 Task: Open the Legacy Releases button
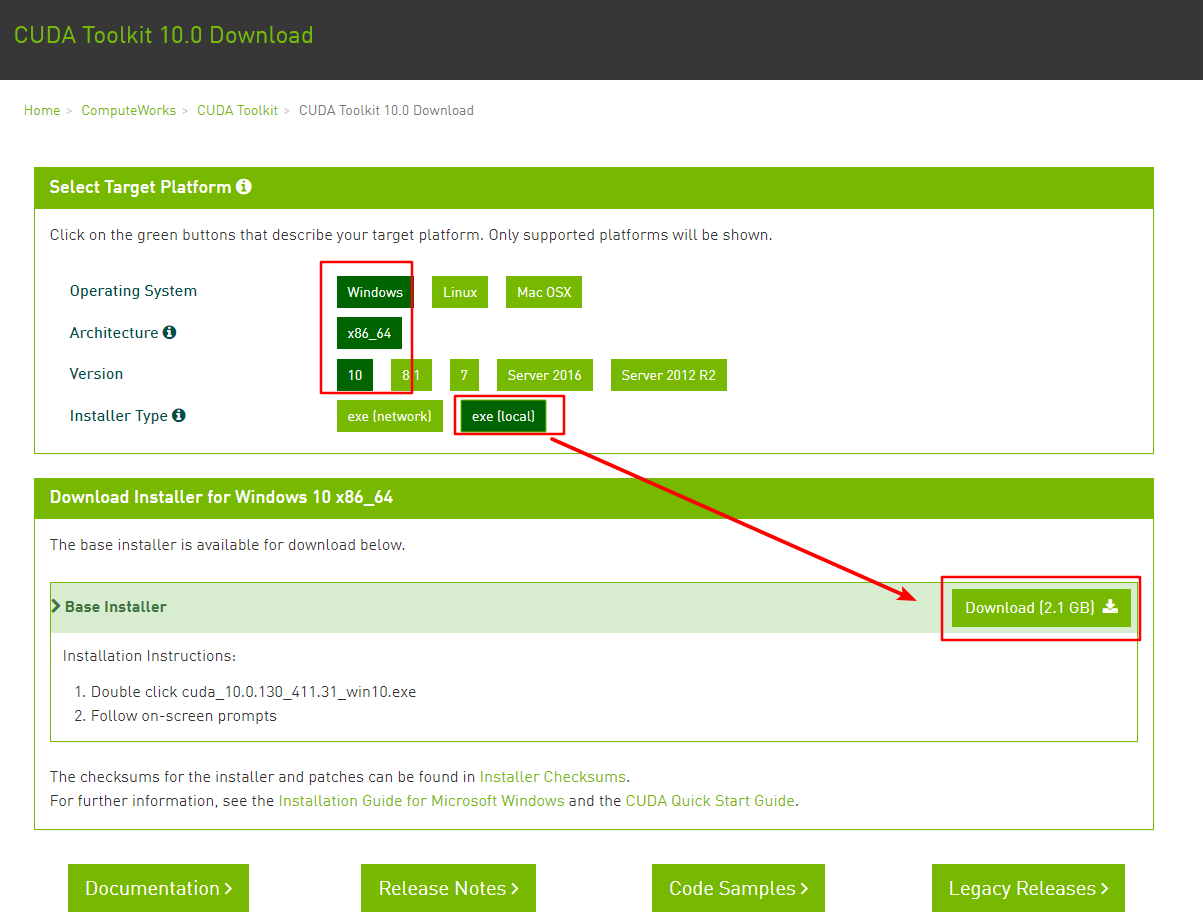point(1028,888)
